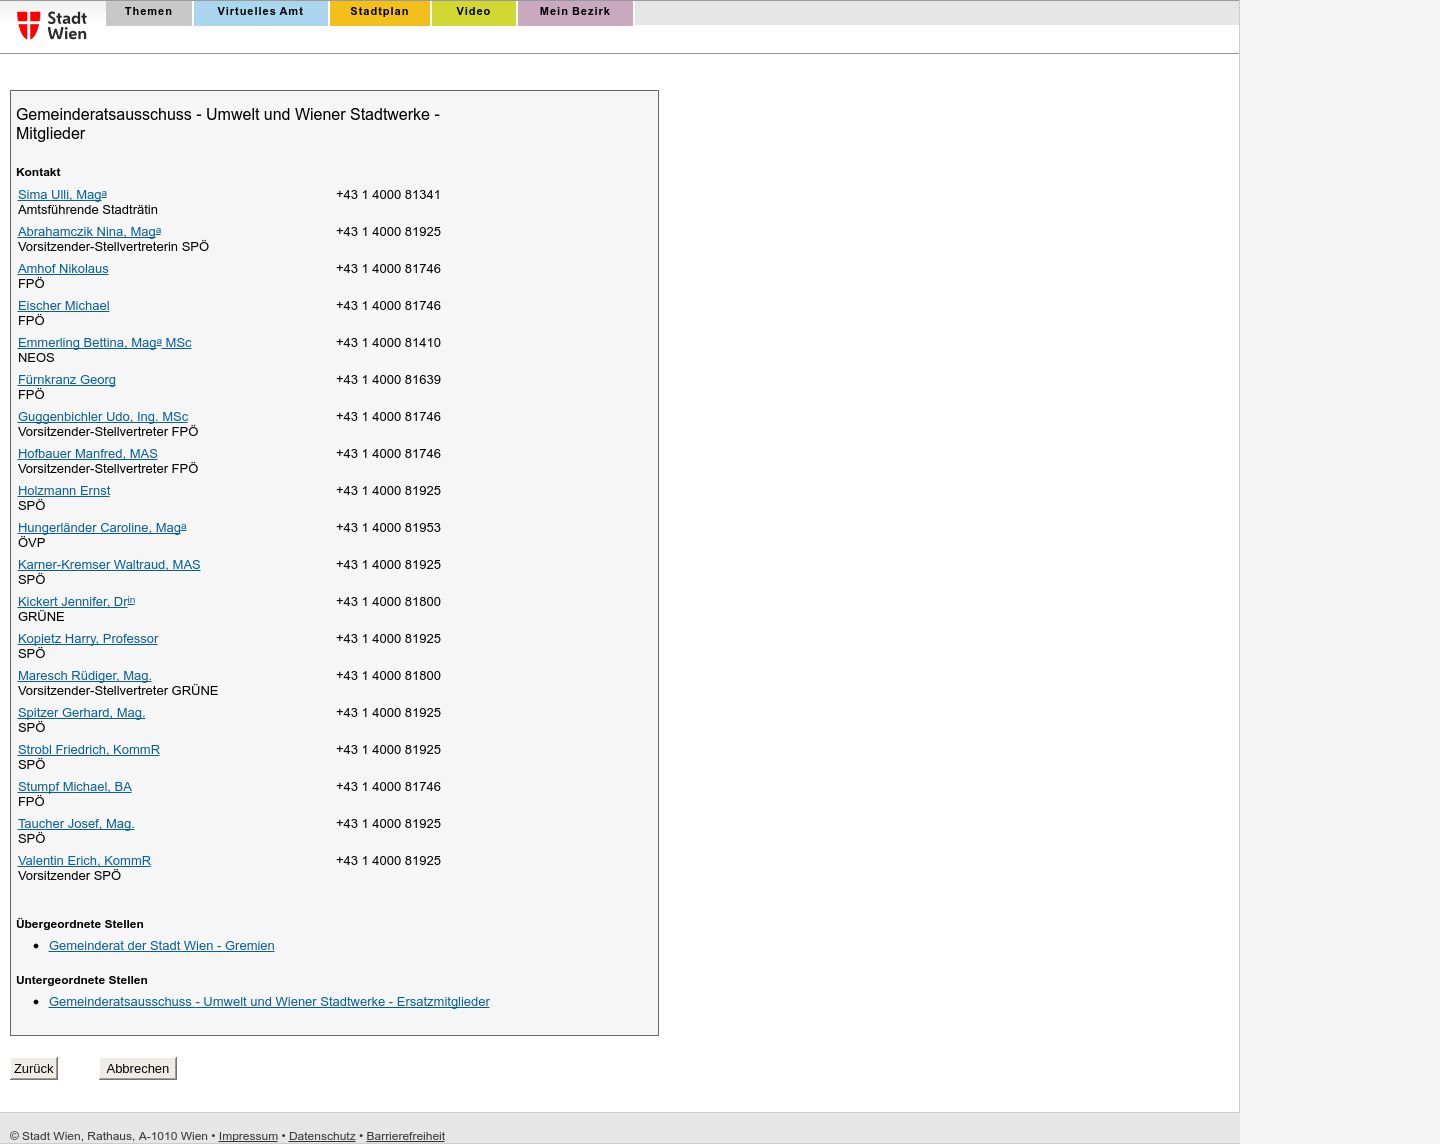
Task: View Karner-Kremser Waltraud, MAS details
Action: (x=109, y=565)
